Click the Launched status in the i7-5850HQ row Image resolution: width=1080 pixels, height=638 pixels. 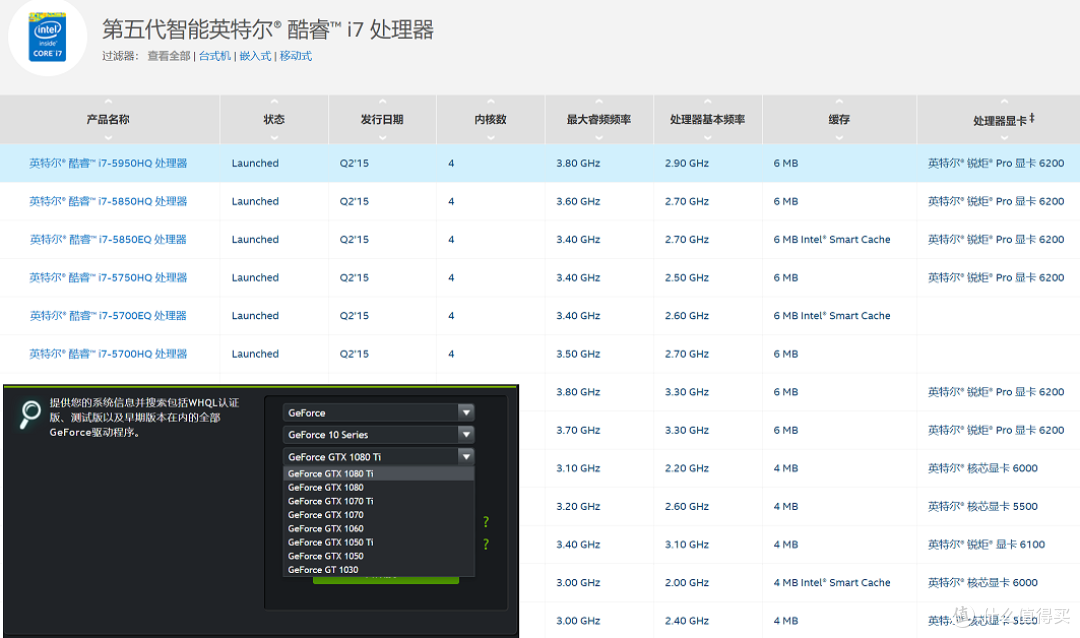[255, 201]
